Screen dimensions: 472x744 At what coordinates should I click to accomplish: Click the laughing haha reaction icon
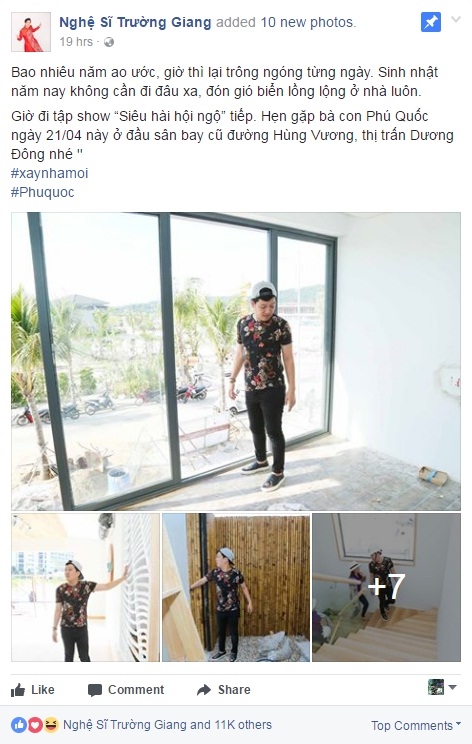(x=51, y=725)
